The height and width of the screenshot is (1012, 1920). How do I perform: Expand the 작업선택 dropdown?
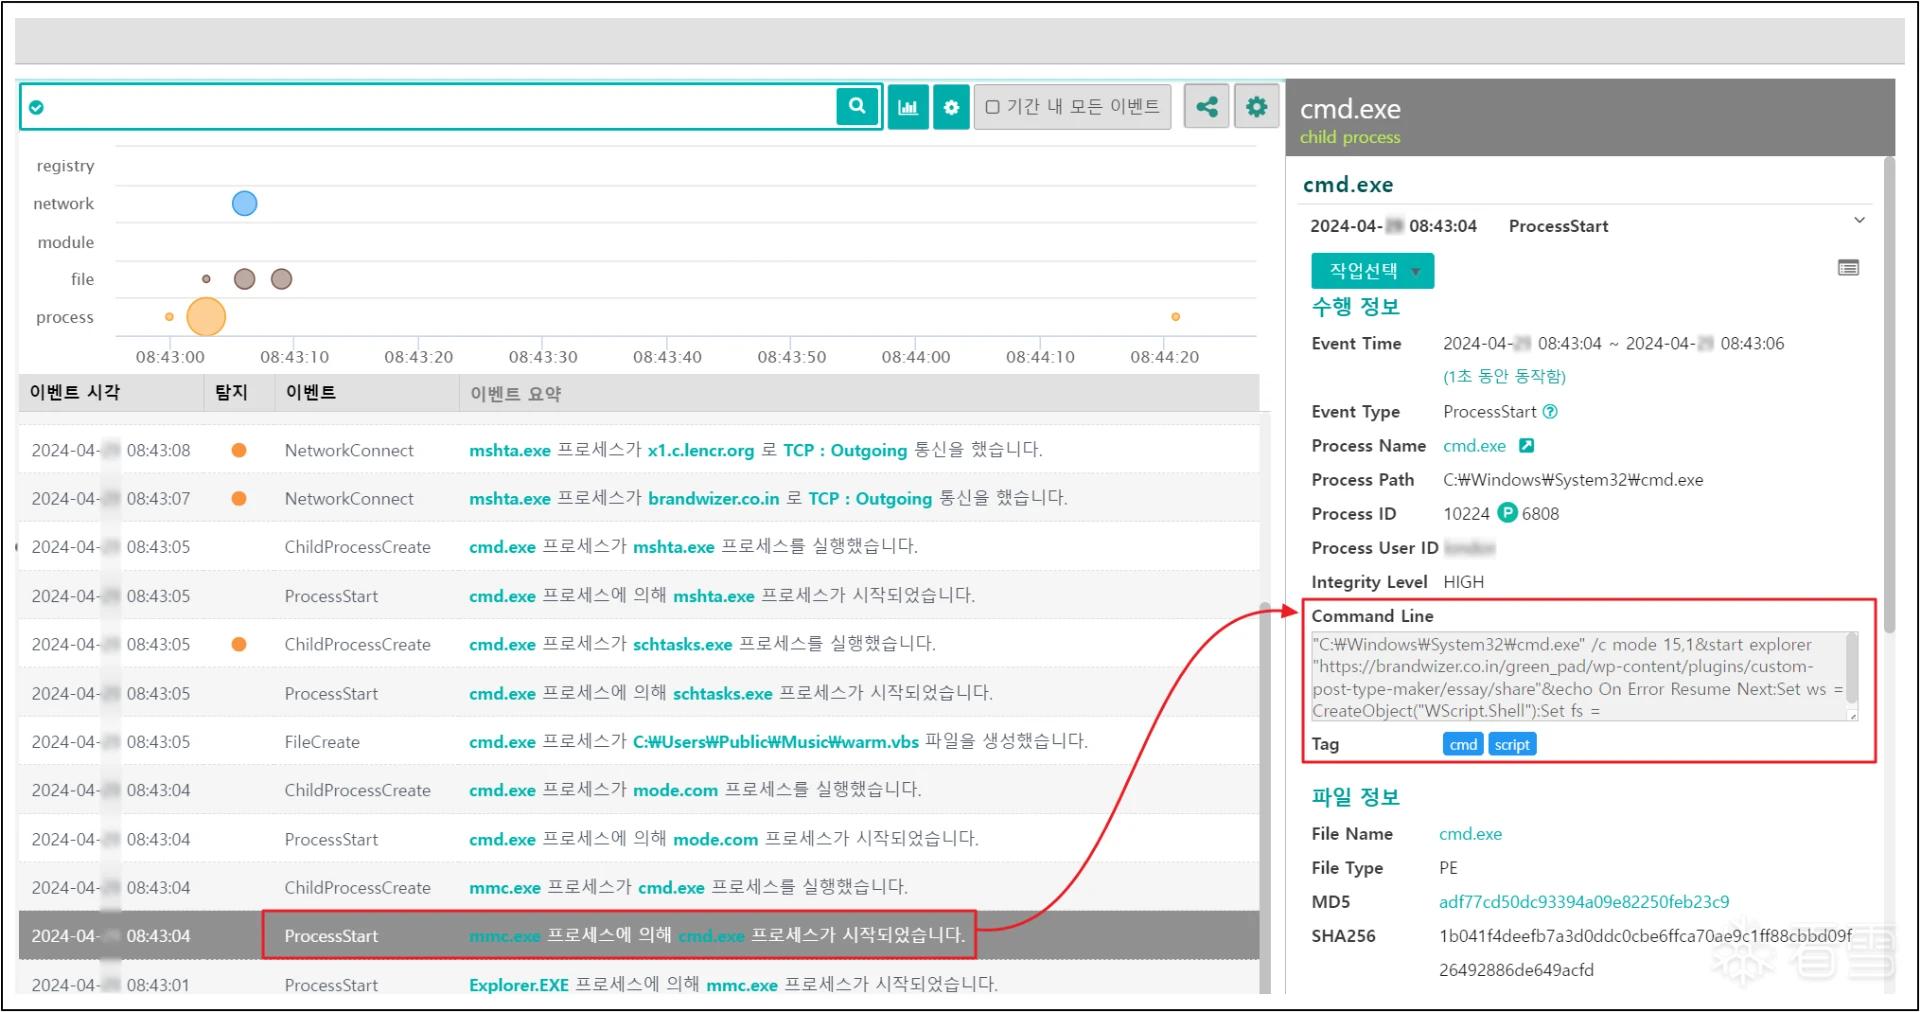(1372, 271)
